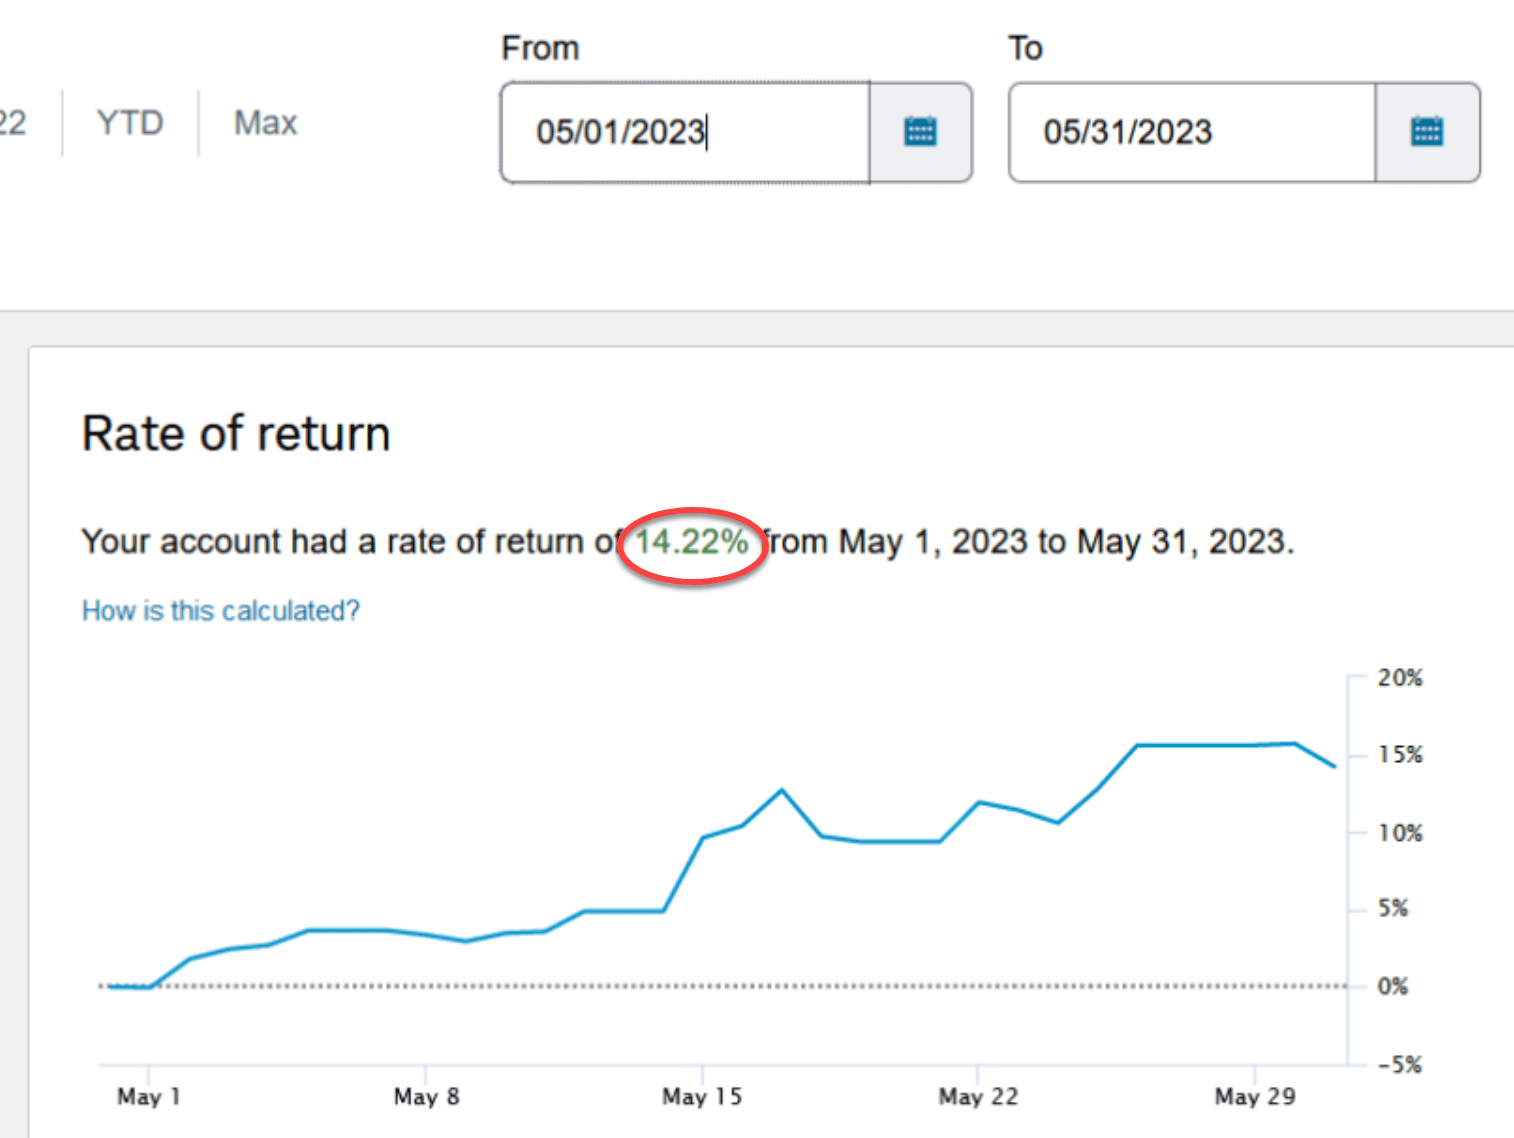
Task: Select the Max time range
Action: click(x=265, y=123)
